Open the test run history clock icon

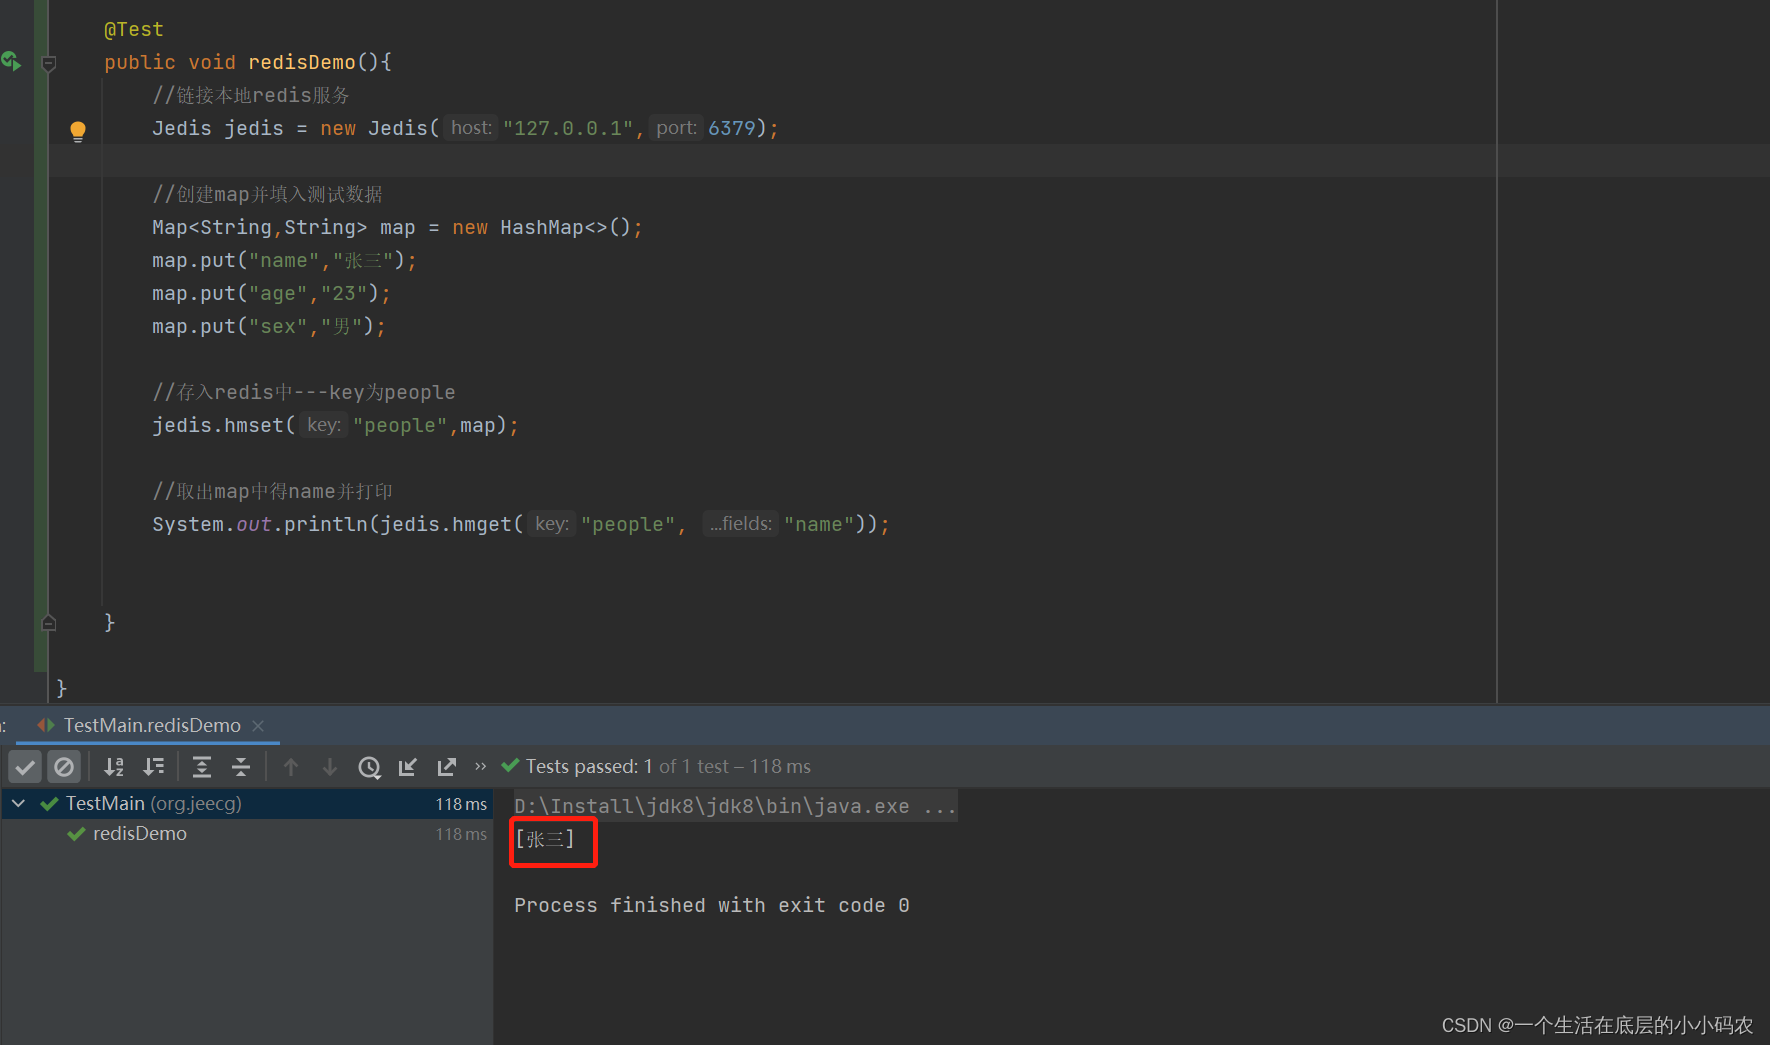(x=369, y=766)
